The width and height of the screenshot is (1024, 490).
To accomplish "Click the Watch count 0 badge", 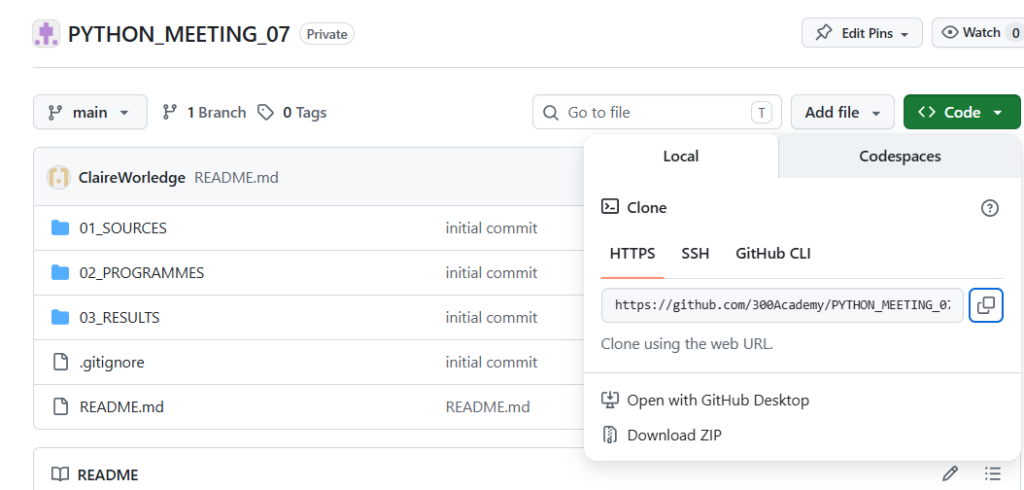I will click(1015, 33).
